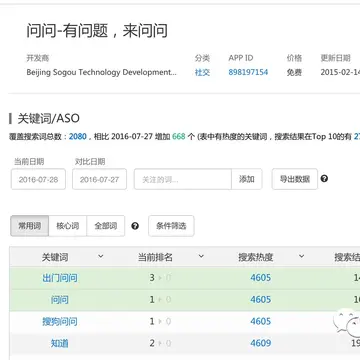This screenshot has height=360, width=360.
Task: Click search heat 4609 in 知道 row
Action: coord(261,343)
